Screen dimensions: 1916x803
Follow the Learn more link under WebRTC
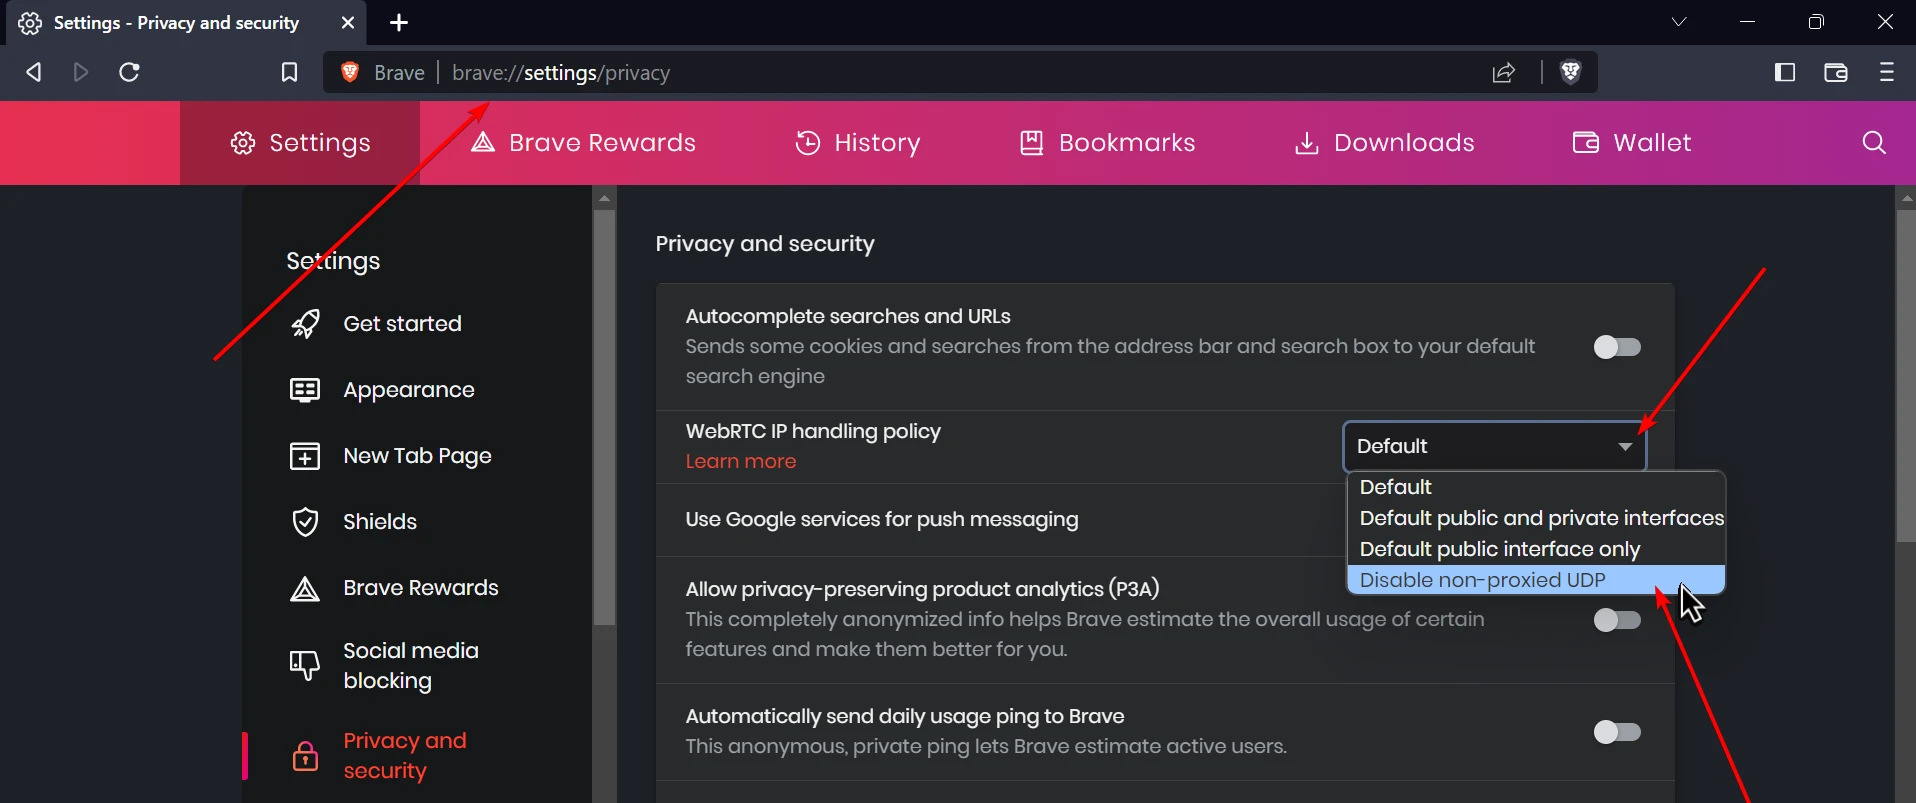[x=741, y=462]
